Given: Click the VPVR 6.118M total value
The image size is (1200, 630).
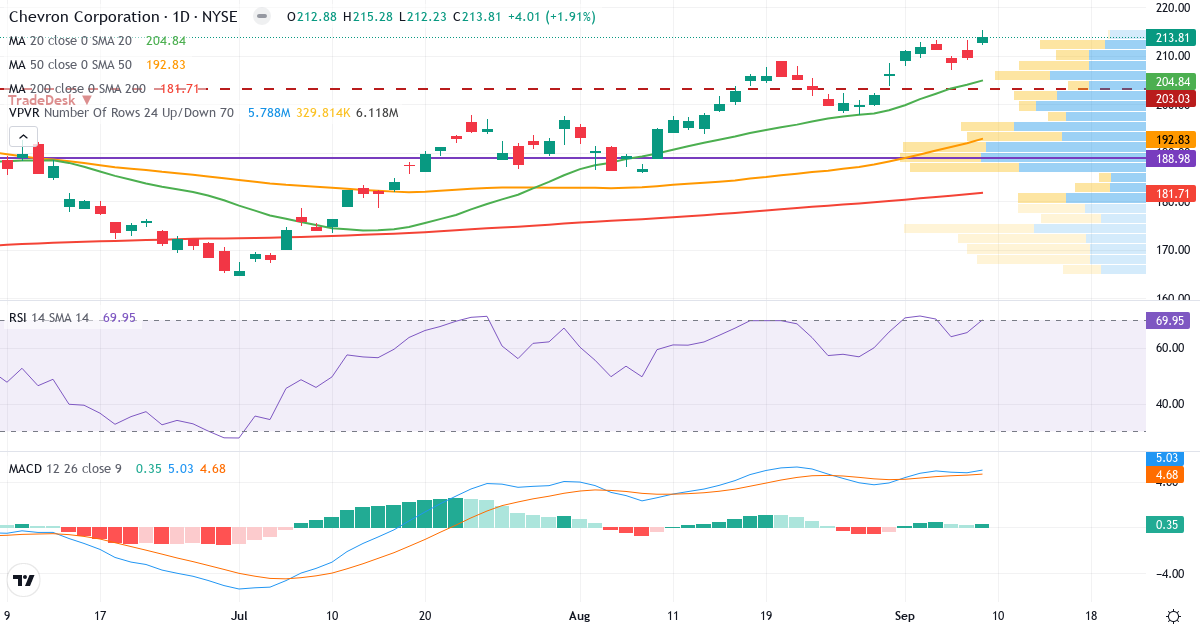Looking at the screenshot, I should click(x=377, y=113).
